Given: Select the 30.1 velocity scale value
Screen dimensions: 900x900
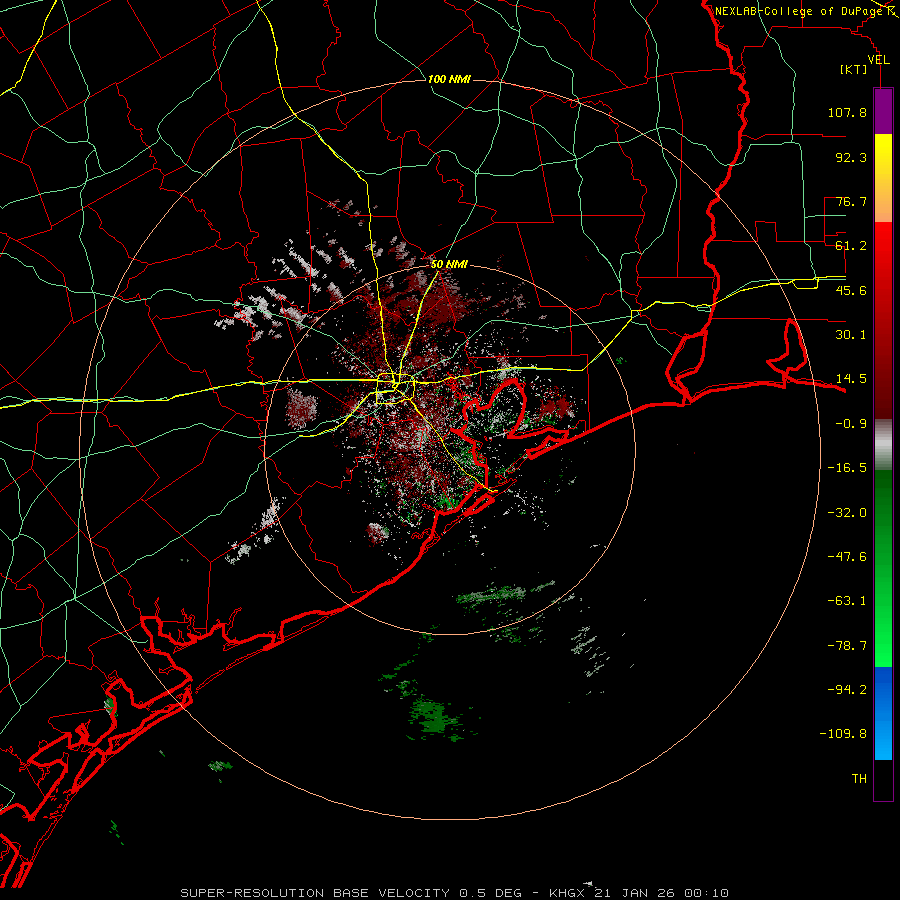Looking at the screenshot, I should [851, 335].
